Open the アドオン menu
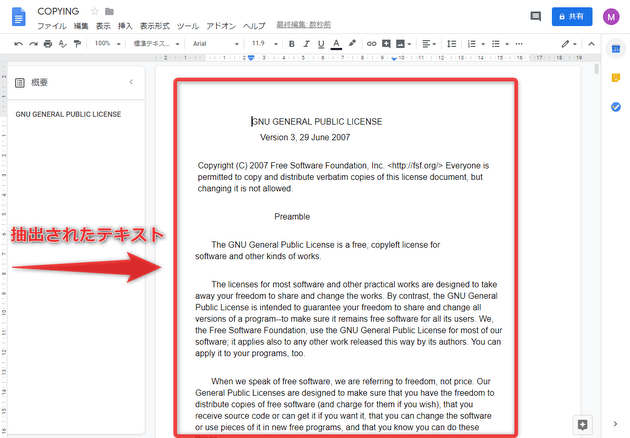This screenshot has height=438, width=630. click(221, 26)
